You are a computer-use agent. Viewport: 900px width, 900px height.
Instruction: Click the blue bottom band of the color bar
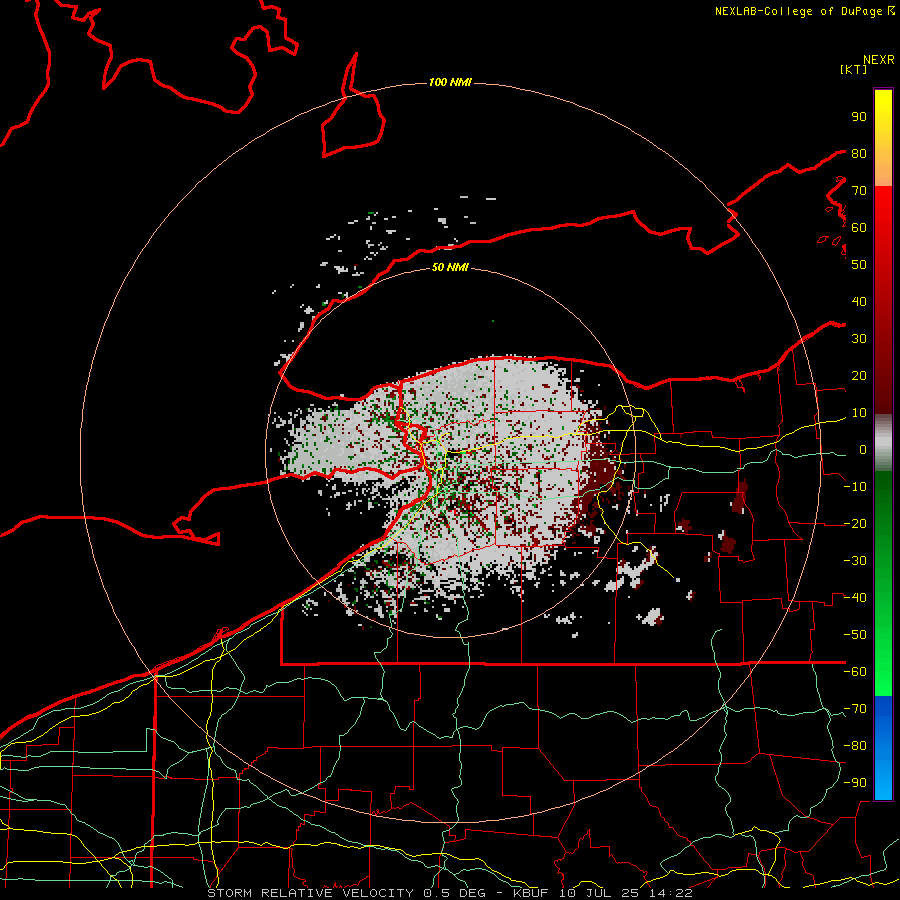pos(883,748)
